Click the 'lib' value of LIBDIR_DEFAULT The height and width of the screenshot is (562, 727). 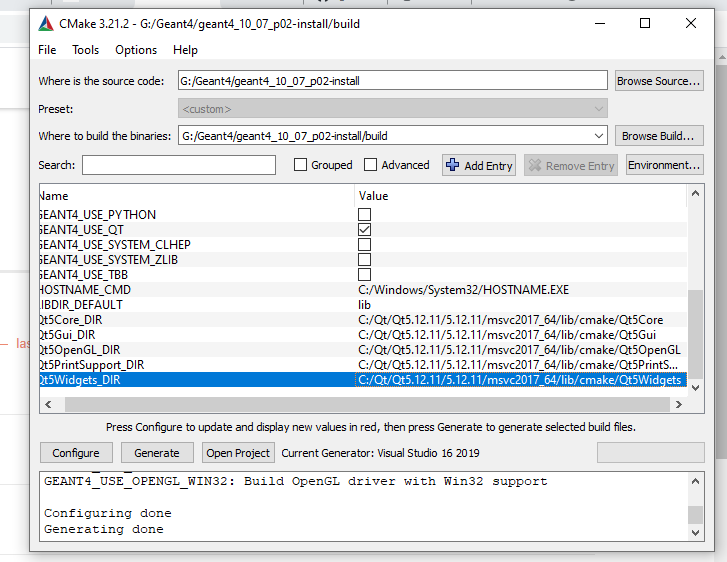(x=364, y=305)
